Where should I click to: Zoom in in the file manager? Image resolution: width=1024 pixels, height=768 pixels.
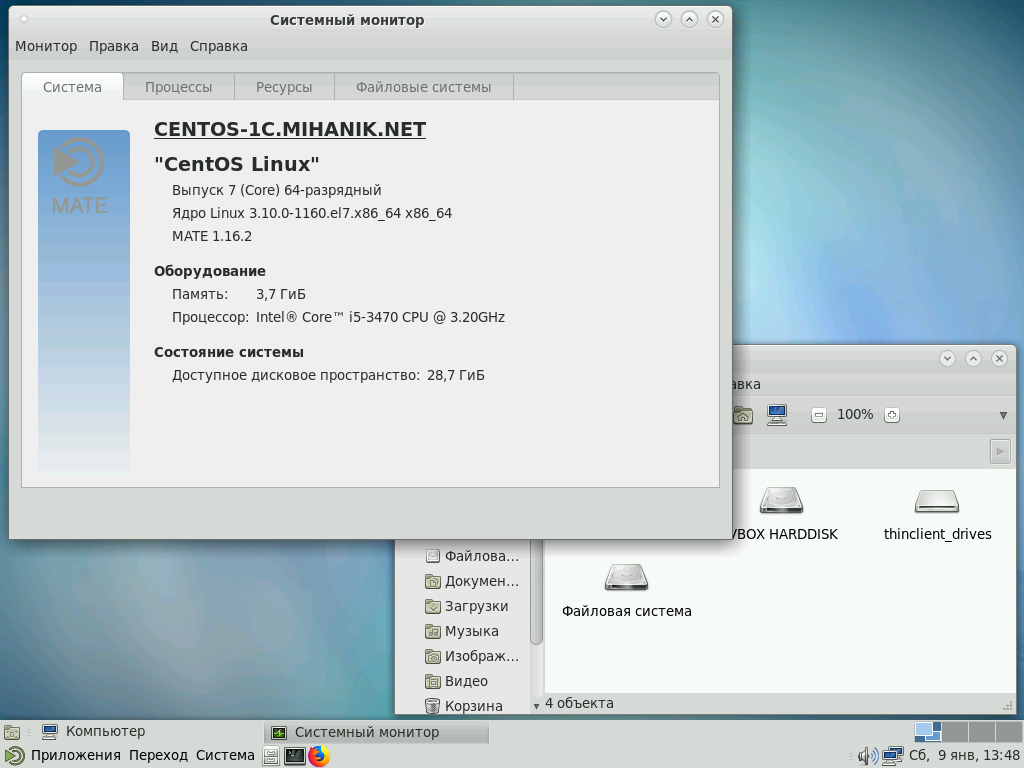click(x=891, y=415)
